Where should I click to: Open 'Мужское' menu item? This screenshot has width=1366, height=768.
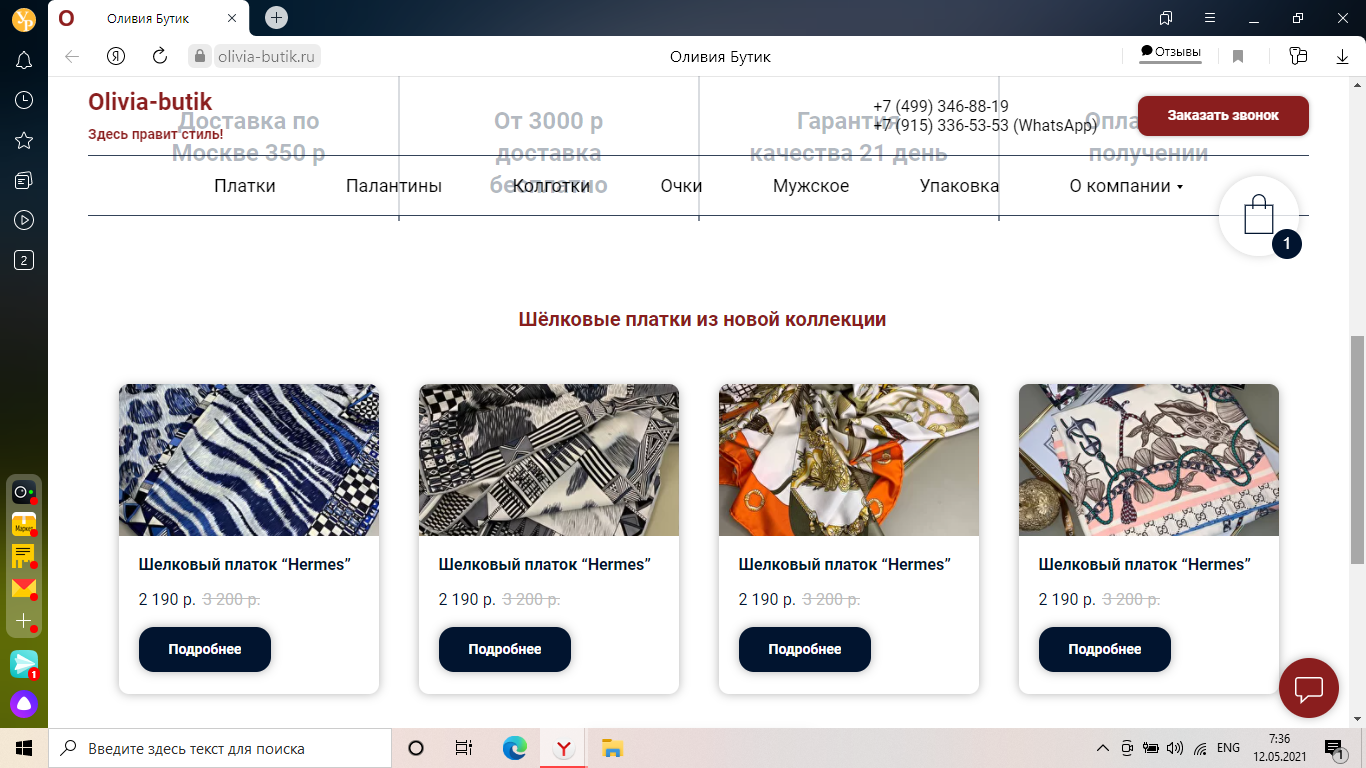pos(811,186)
